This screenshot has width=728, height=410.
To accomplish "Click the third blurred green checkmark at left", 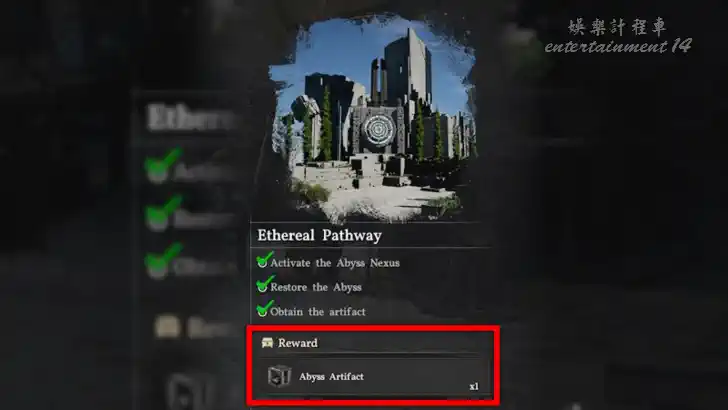I will pos(162,260).
